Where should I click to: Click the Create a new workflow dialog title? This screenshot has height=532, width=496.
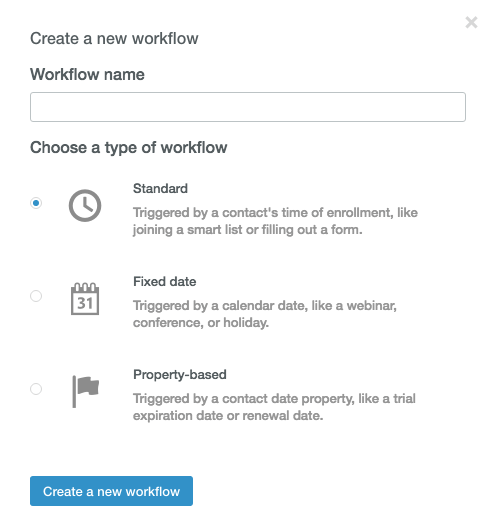pyautogui.click(x=114, y=38)
